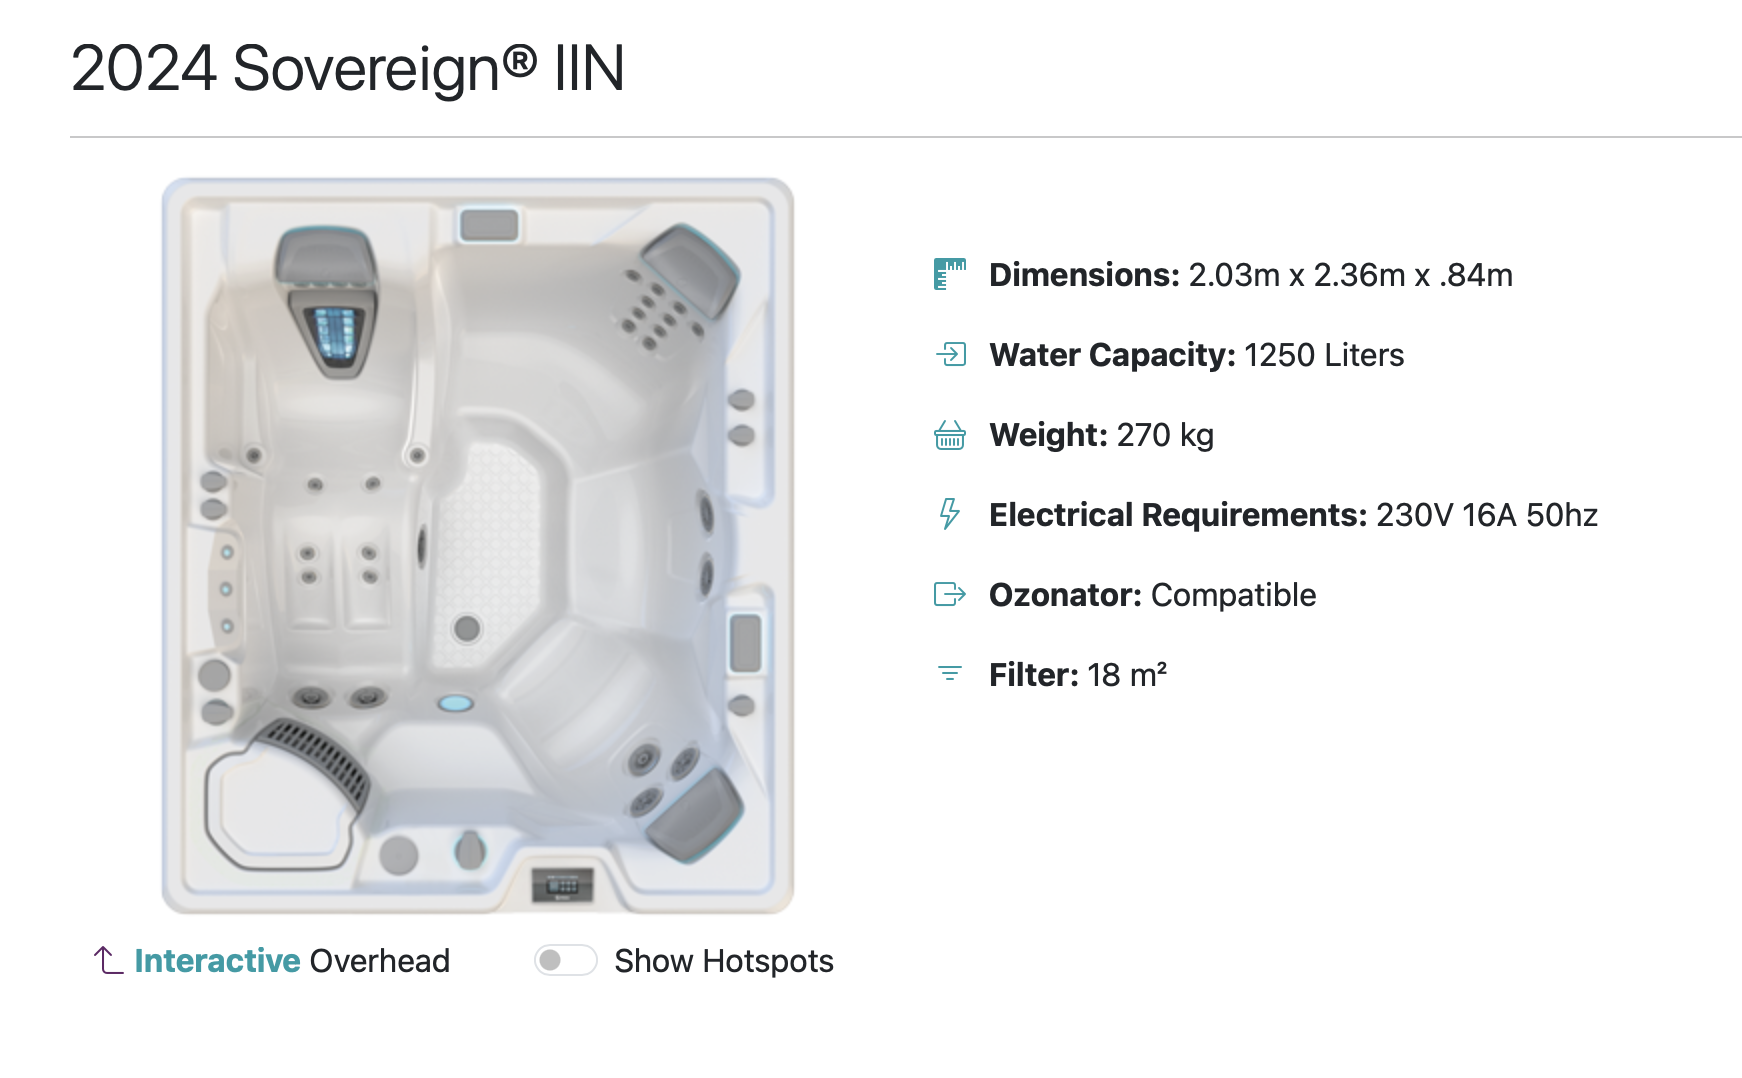The width and height of the screenshot is (1742, 1078).
Task: Click the purple arrow beside Interactive Overhead
Action: point(108,960)
